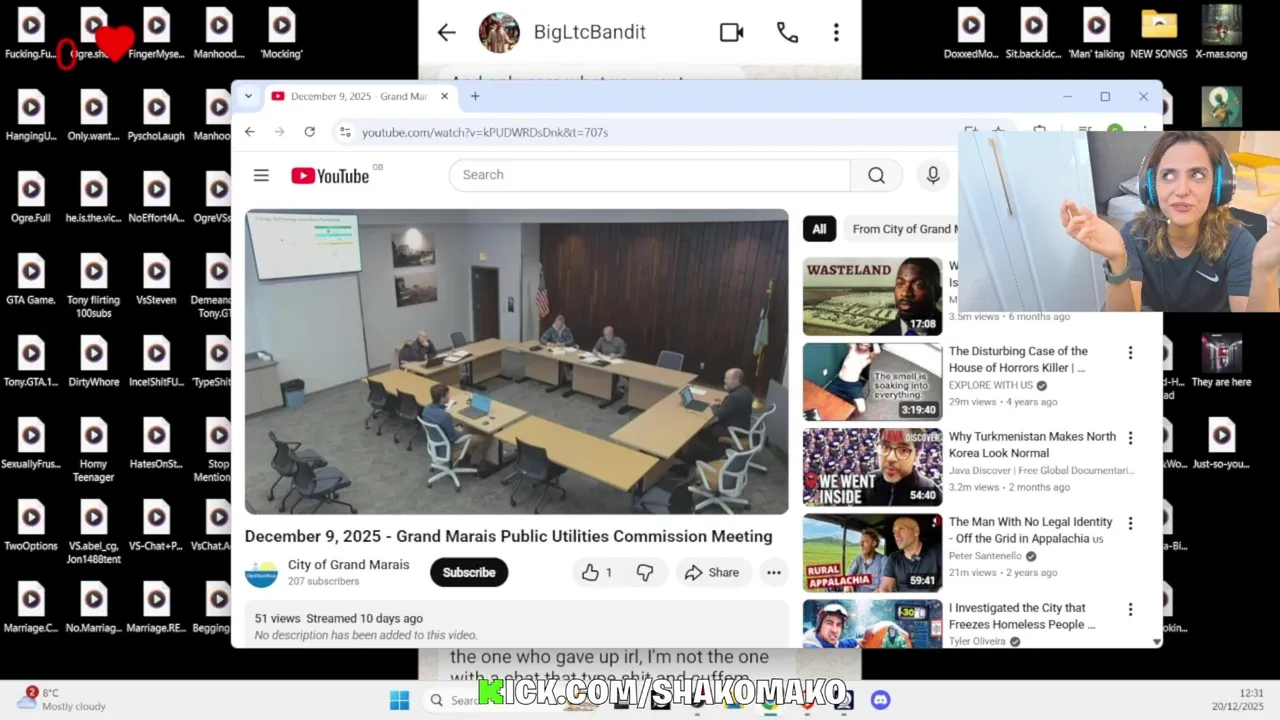Start video call with BigLtcBandit

(x=732, y=32)
